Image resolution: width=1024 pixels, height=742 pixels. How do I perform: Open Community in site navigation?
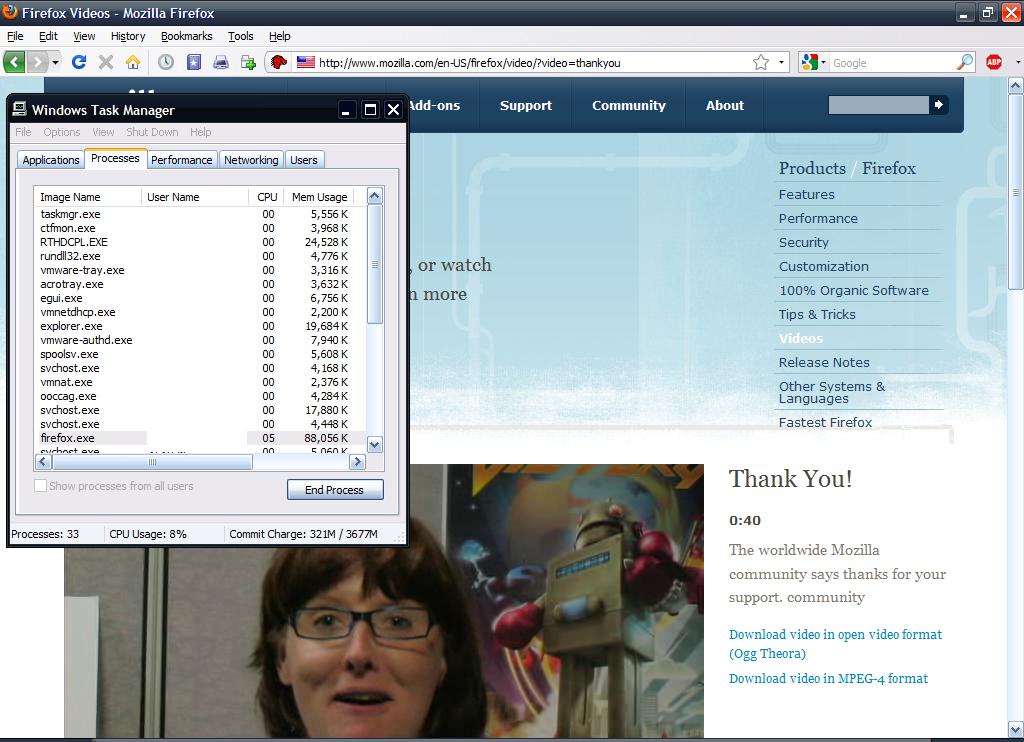pos(629,105)
